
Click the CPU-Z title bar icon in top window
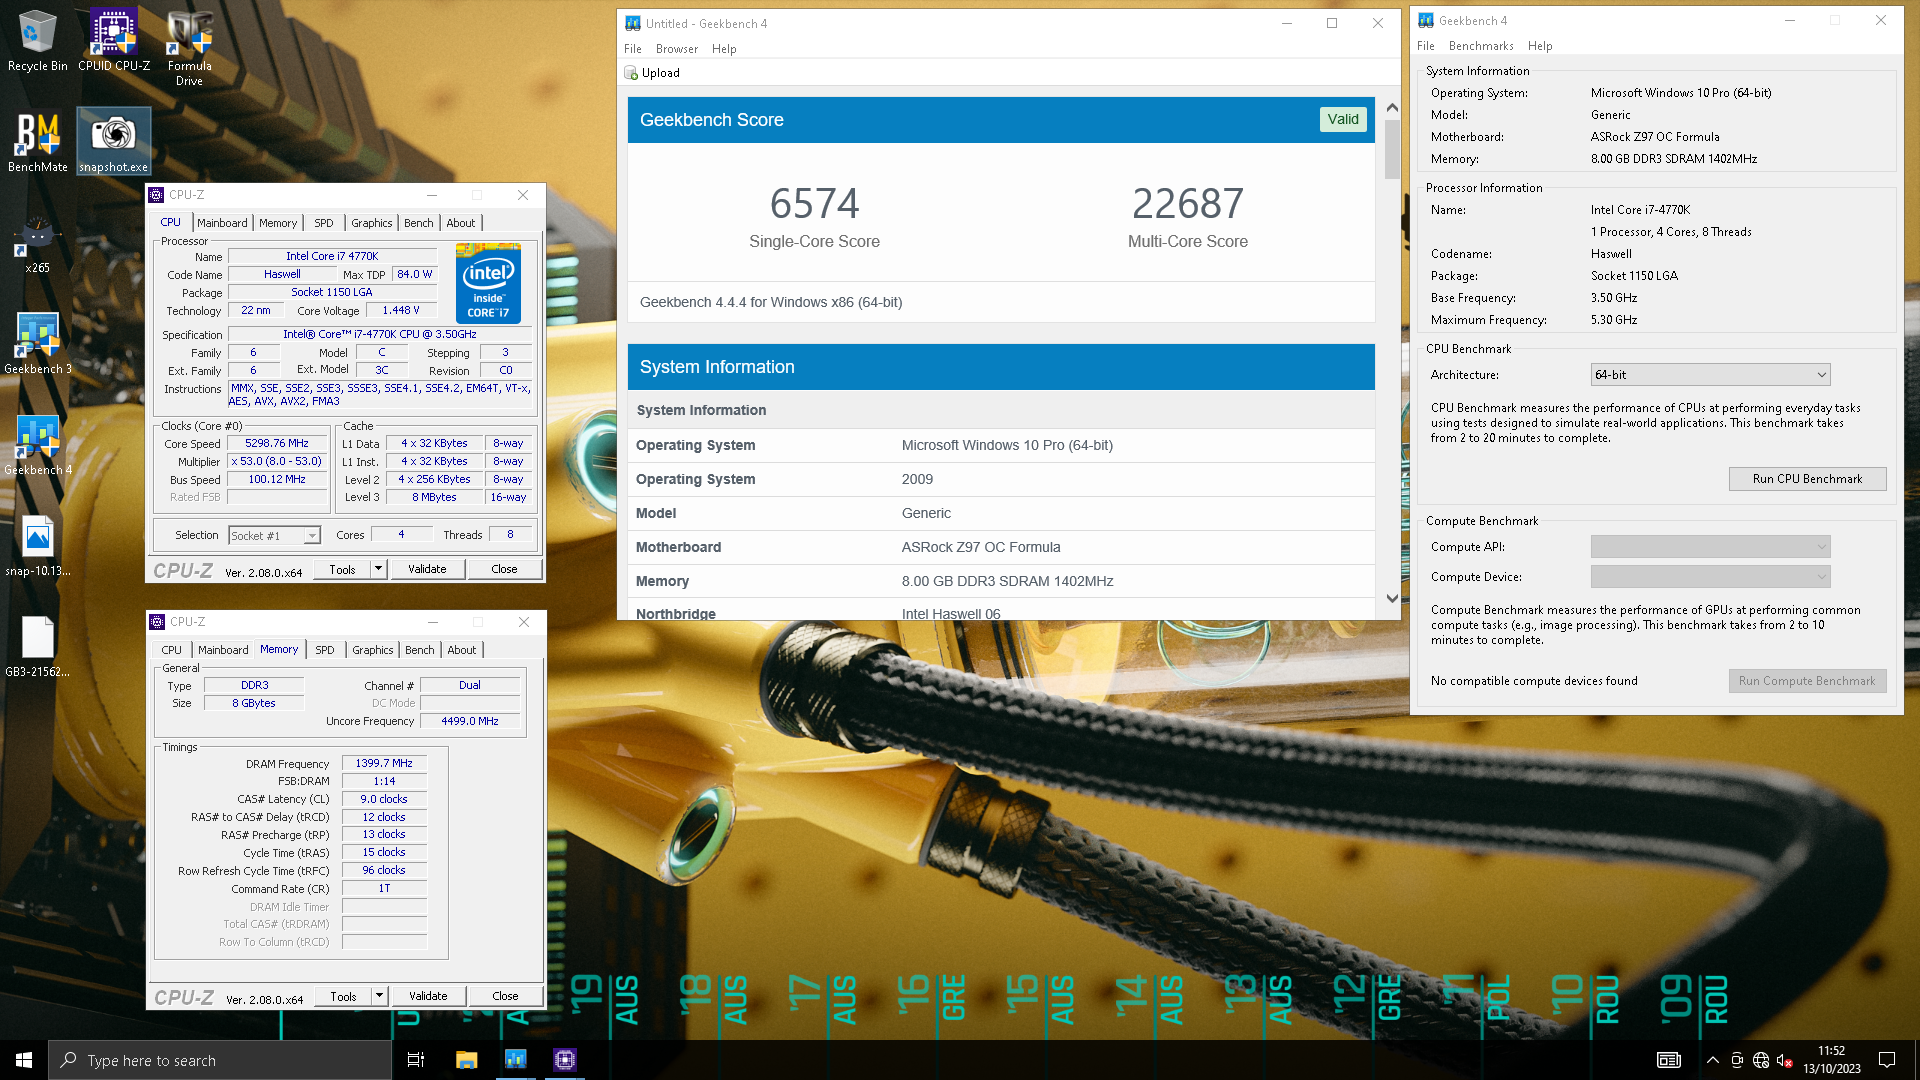point(157,195)
